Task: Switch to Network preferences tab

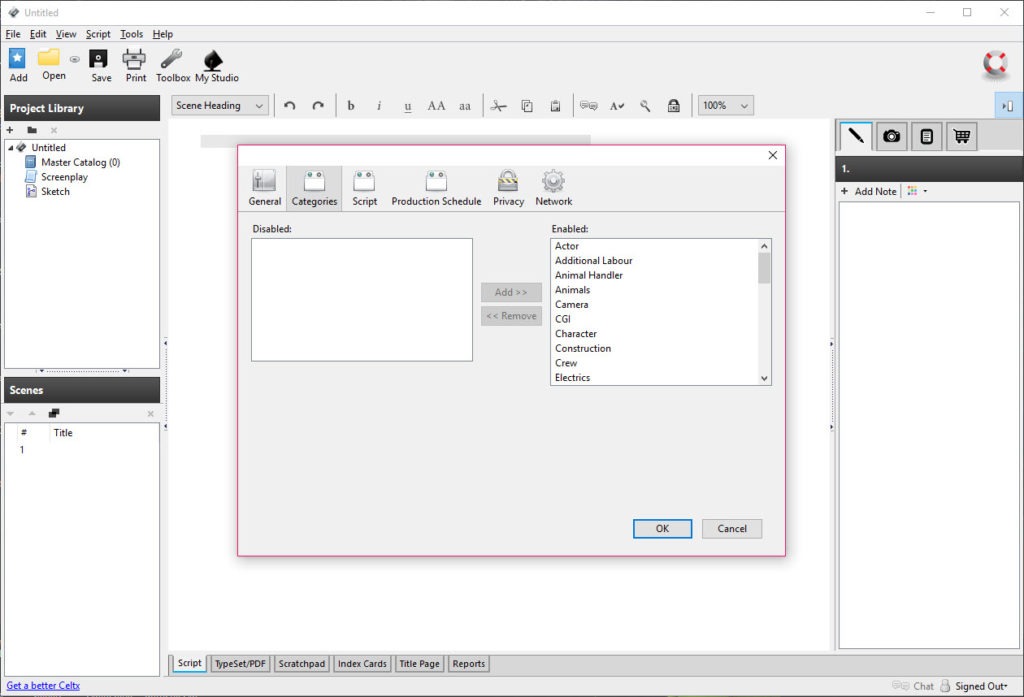Action: pos(553,188)
